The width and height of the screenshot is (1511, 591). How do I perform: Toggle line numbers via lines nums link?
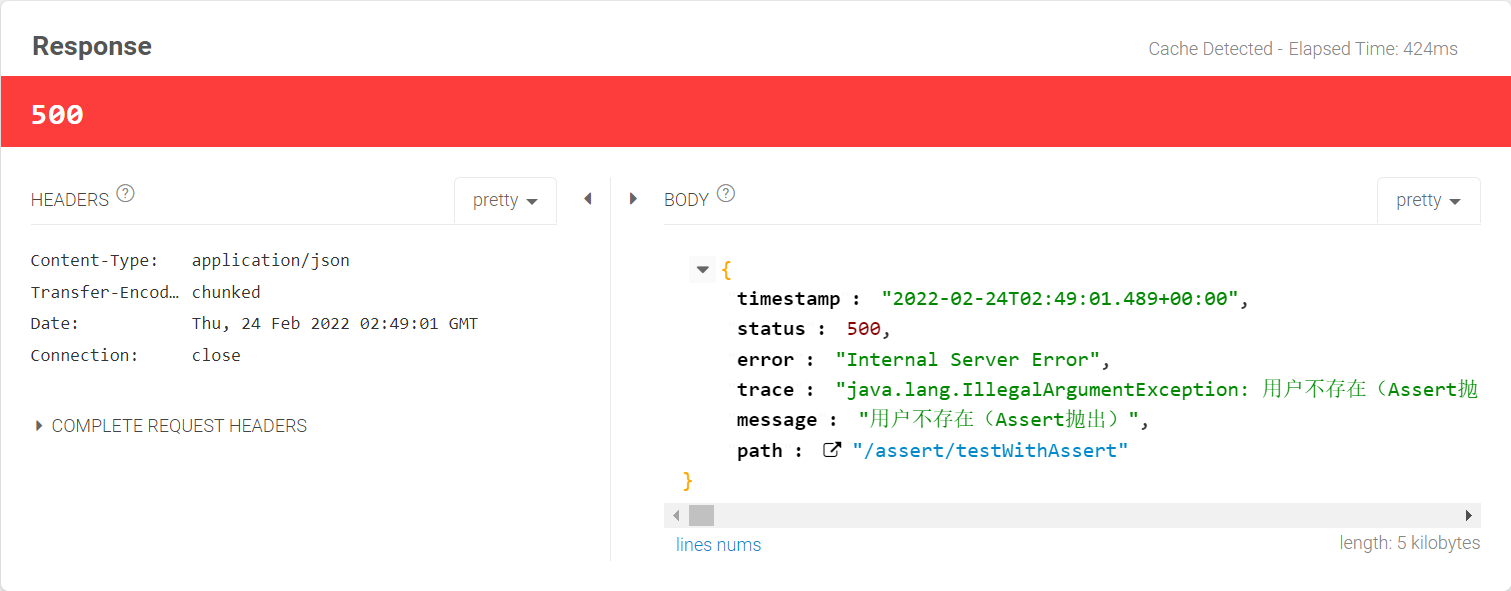tap(718, 544)
